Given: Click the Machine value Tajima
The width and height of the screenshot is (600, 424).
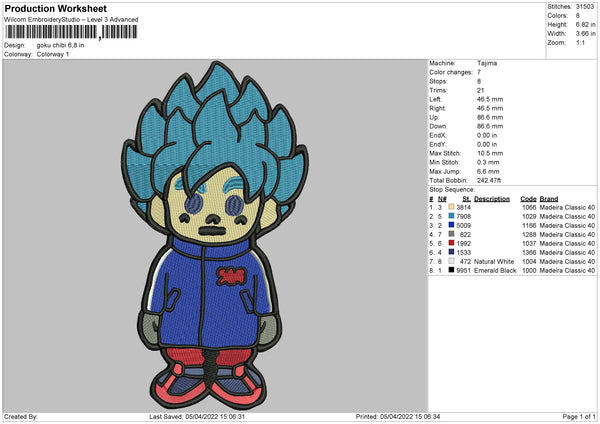Looking at the screenshot, I should coord(487,63).
